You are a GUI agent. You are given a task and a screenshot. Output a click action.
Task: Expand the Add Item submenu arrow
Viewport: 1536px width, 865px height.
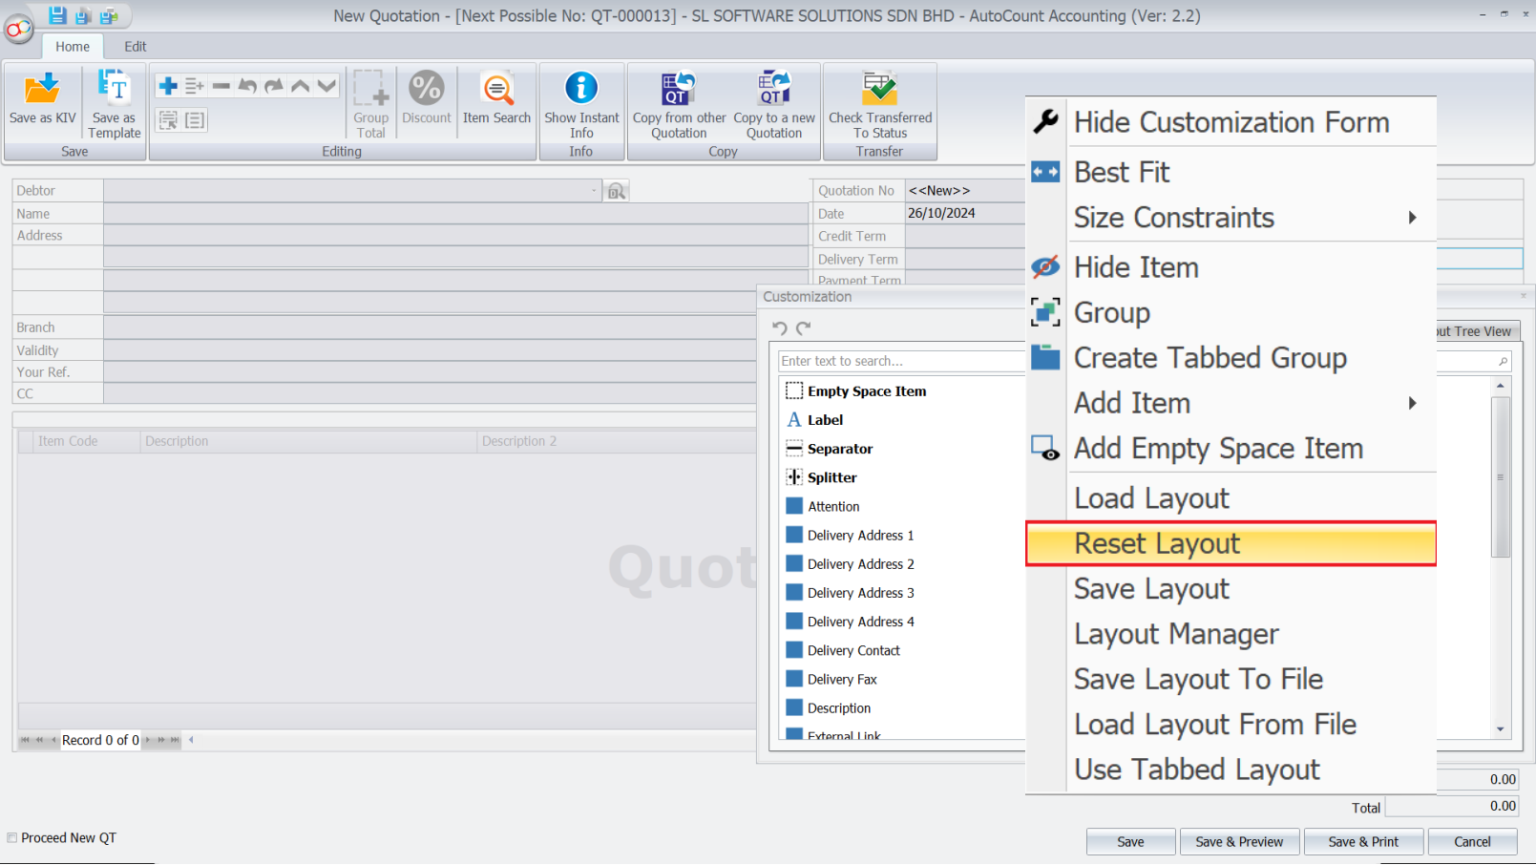pos(1412,403)
